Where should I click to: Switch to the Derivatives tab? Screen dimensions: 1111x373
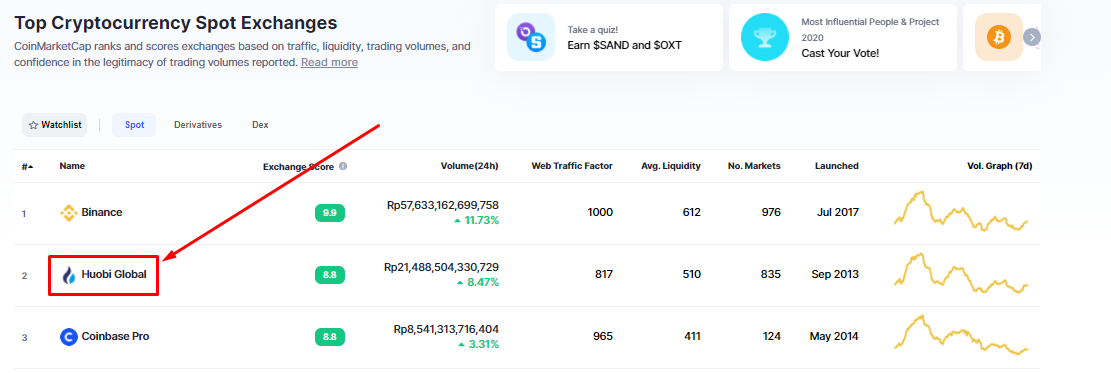tap(198, 125)
